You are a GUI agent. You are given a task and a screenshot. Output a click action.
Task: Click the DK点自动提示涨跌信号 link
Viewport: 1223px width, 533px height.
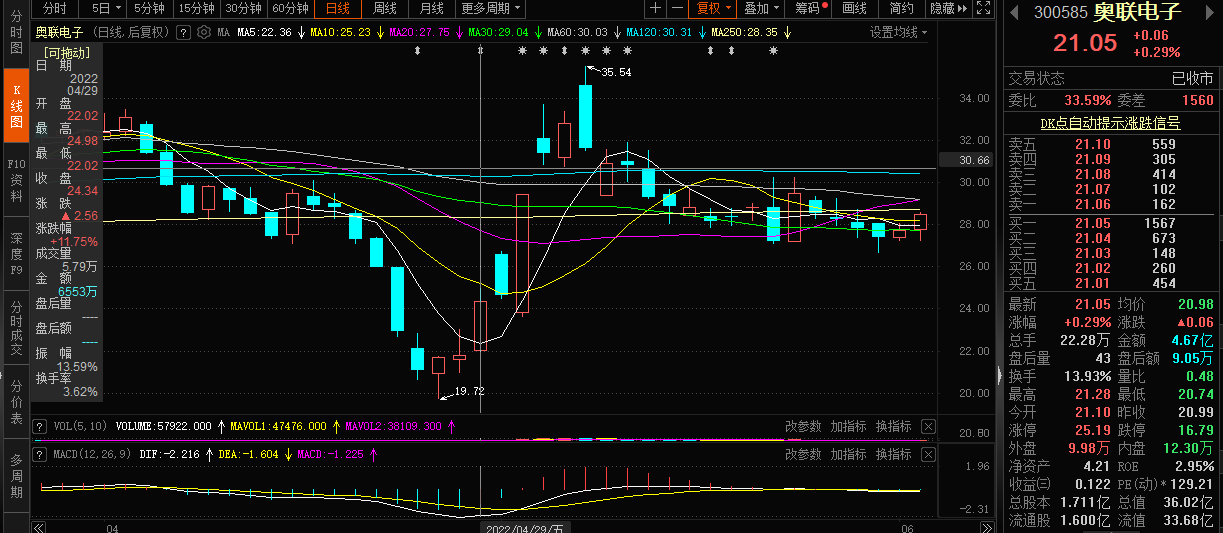click(1110, 124)
